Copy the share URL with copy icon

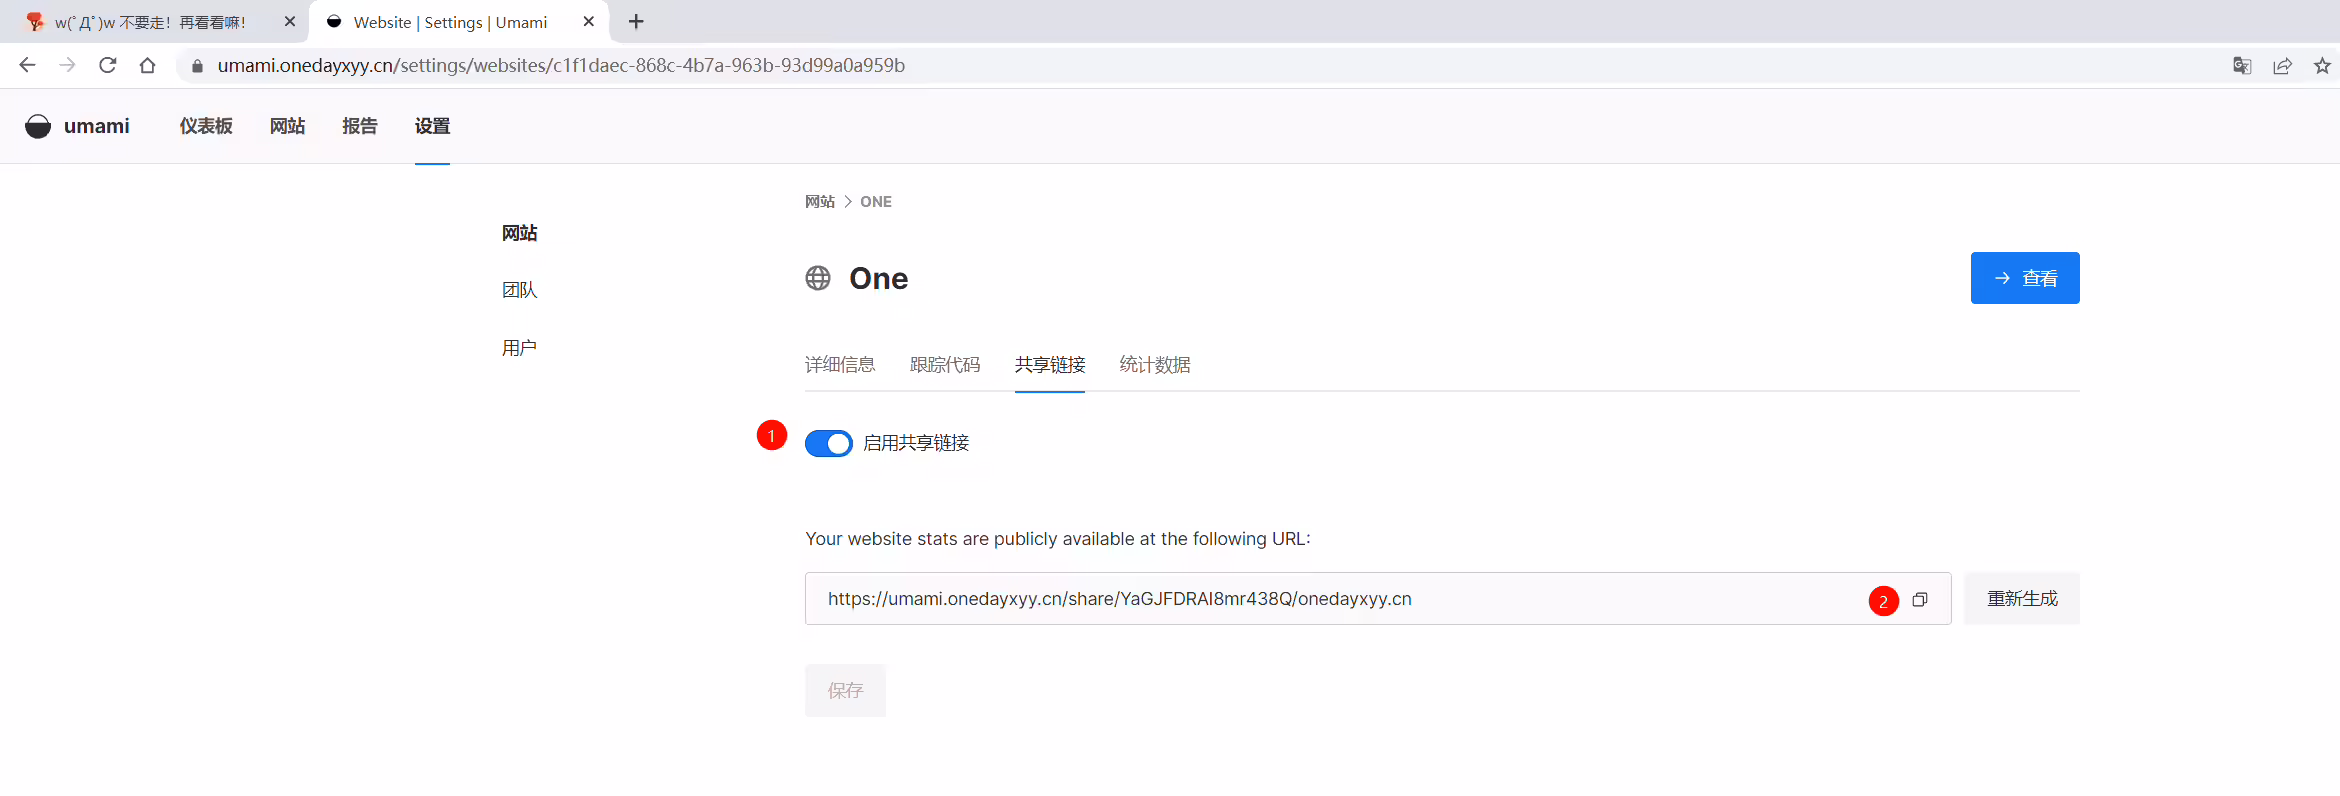point(1919,600)
